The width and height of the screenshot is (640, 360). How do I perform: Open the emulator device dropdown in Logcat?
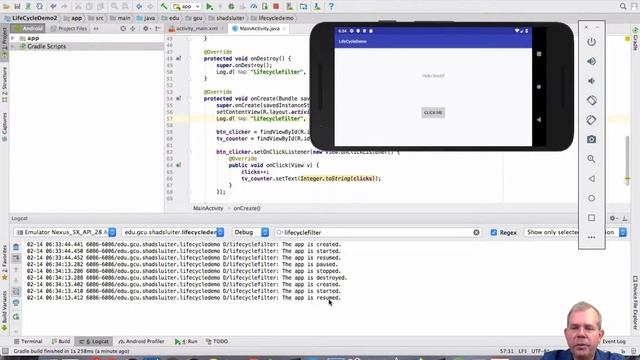(x=65, y=232)
